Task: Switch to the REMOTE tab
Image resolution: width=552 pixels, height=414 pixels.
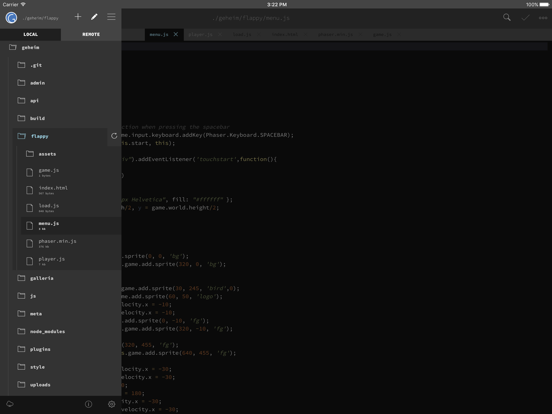Action: pyautogui.click(x=91, y=34)
